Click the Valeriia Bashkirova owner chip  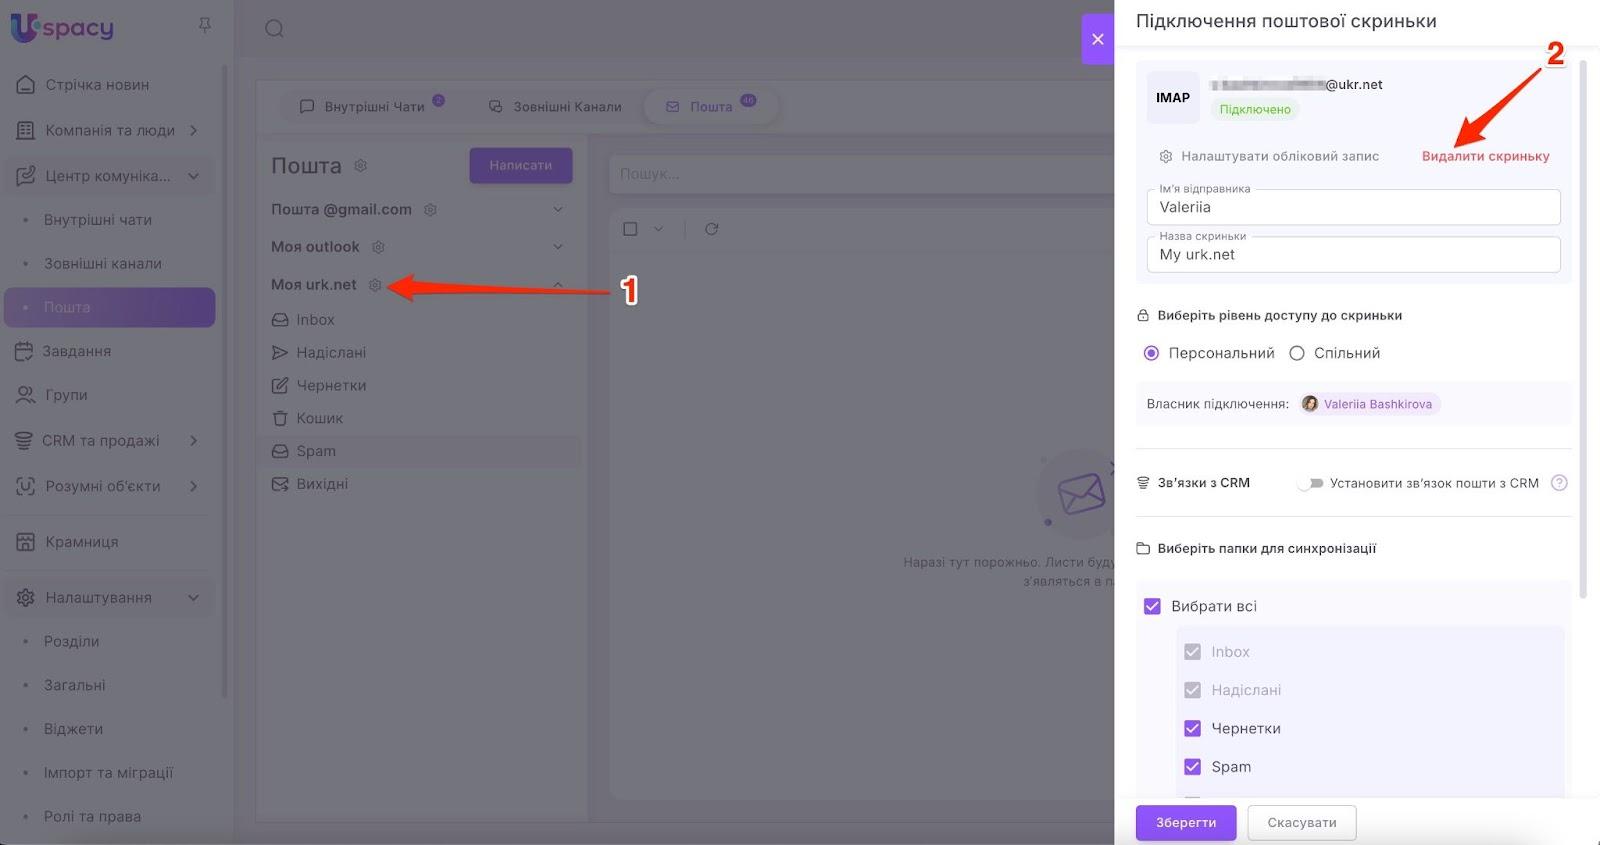tap(1369, 404)
